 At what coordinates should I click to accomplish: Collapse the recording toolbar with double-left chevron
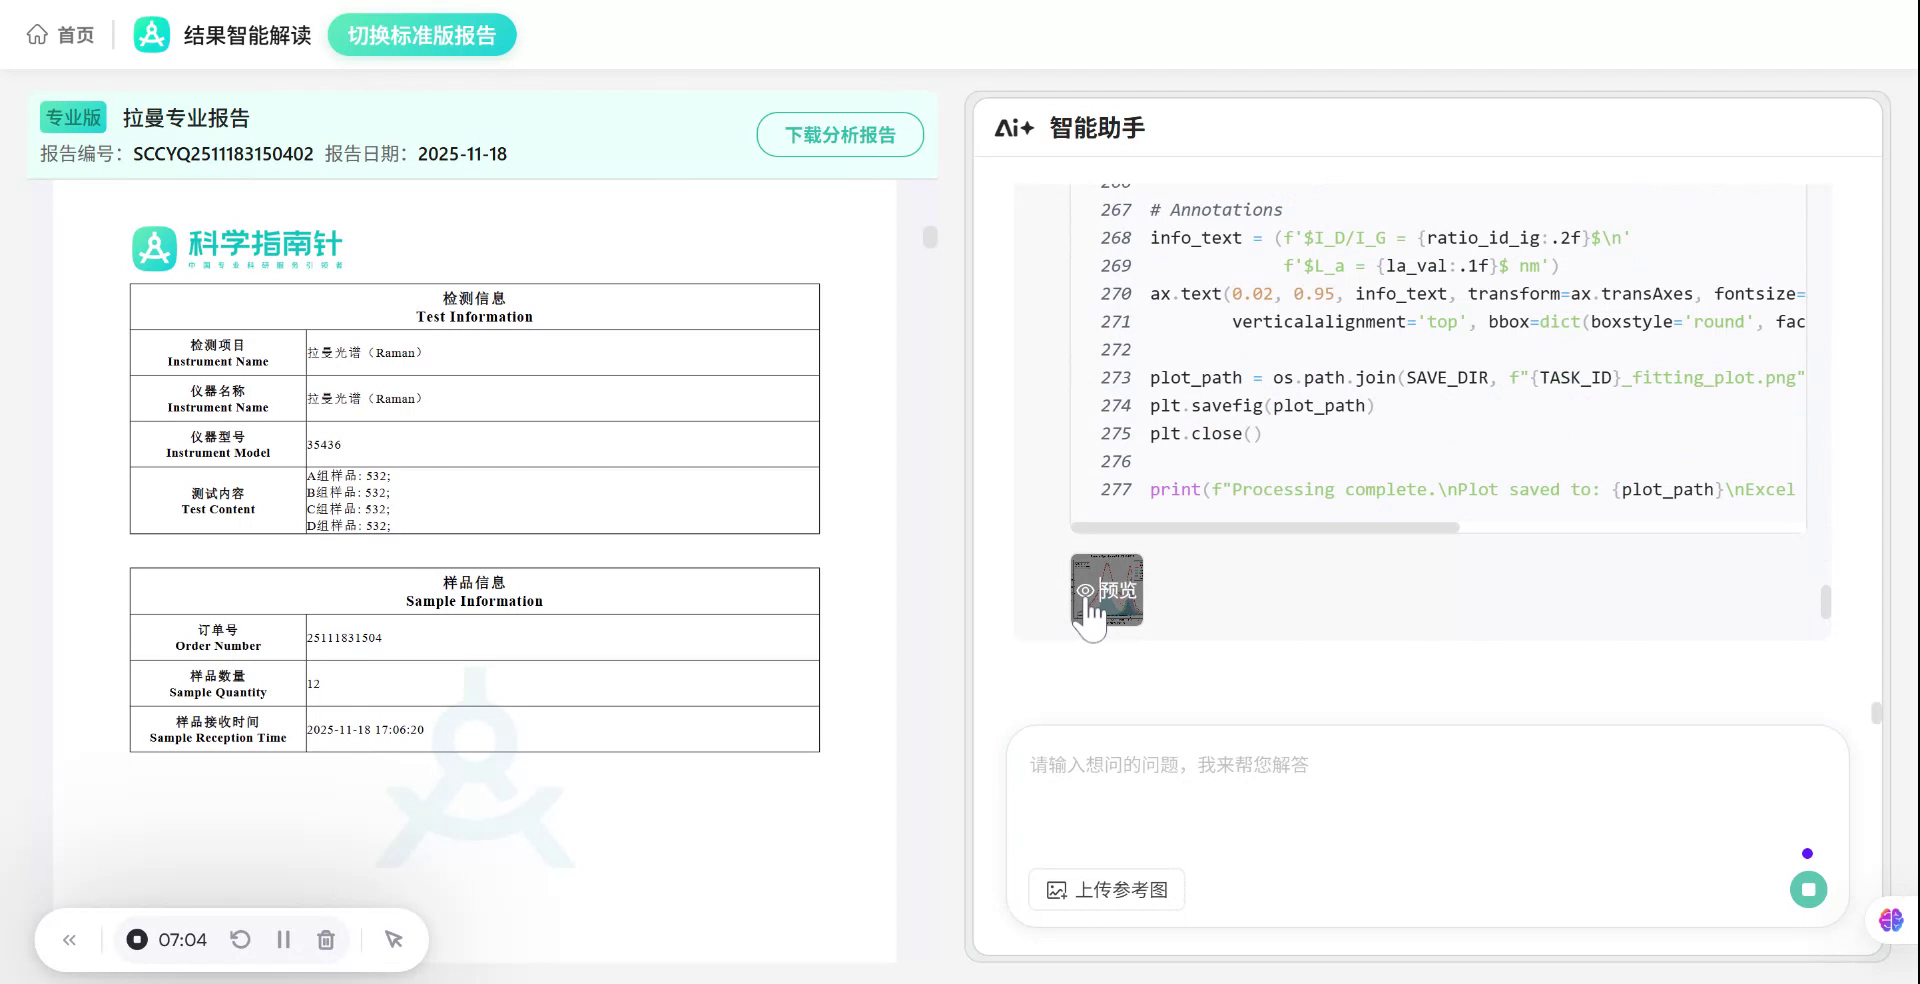(69, 939)
